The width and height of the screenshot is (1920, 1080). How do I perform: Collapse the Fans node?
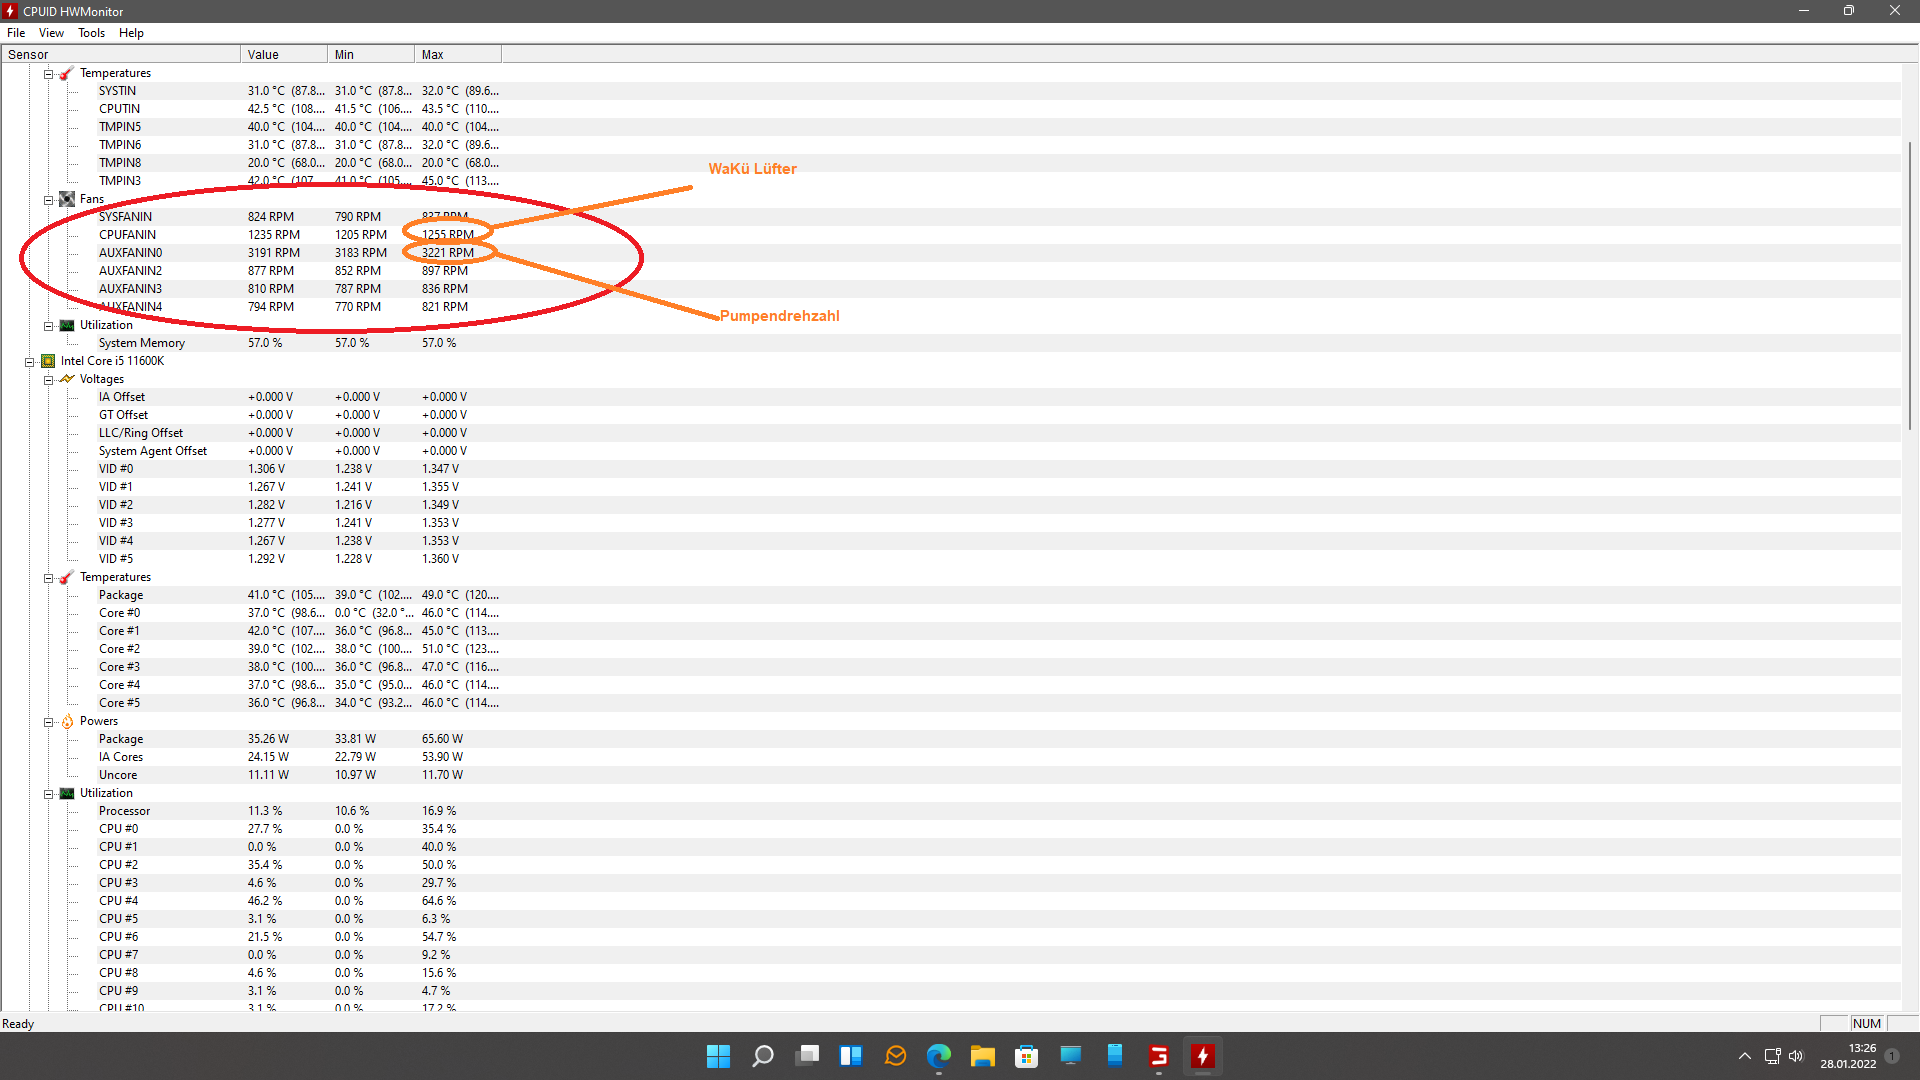(x=48, y=200)
